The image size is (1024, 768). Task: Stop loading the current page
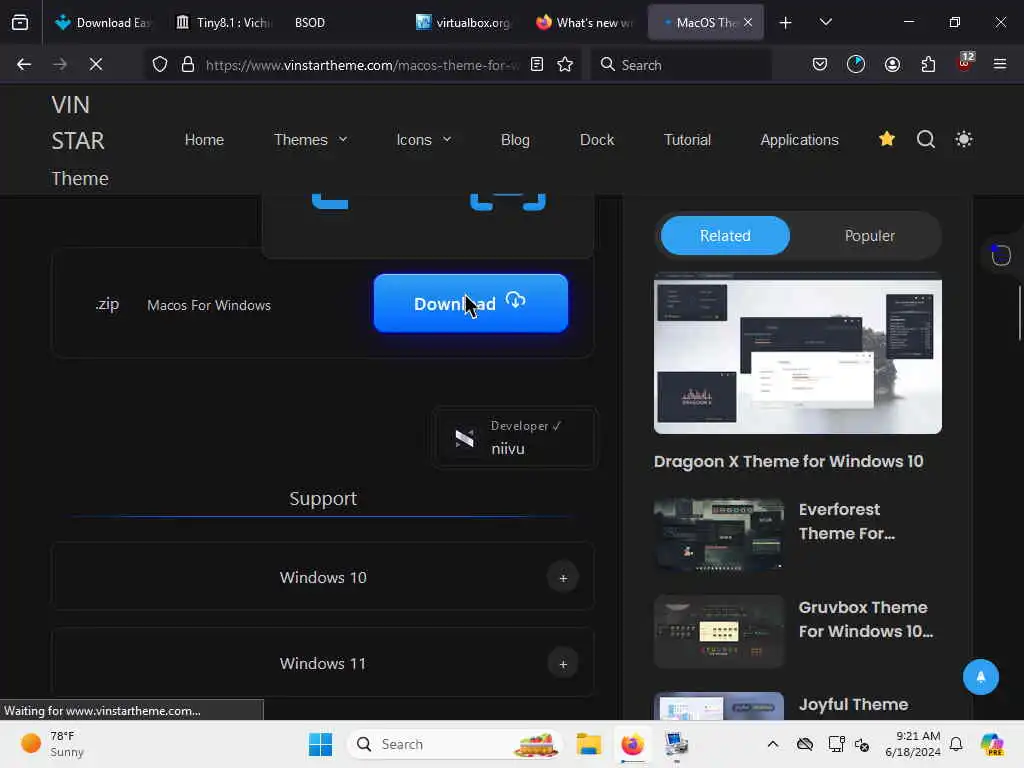click(x=96, y=64)
